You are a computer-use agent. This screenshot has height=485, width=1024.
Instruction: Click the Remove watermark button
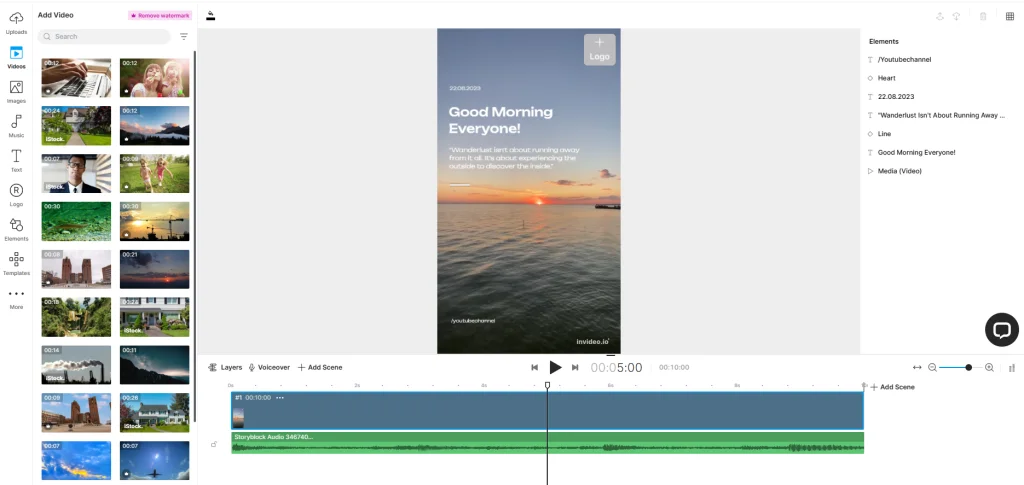[x=160, y=15]
